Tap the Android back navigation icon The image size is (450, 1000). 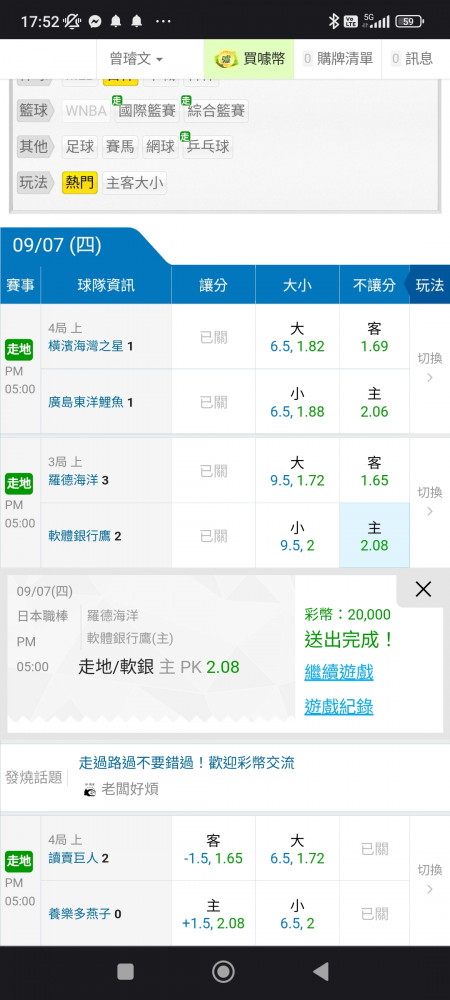[321, 971]
